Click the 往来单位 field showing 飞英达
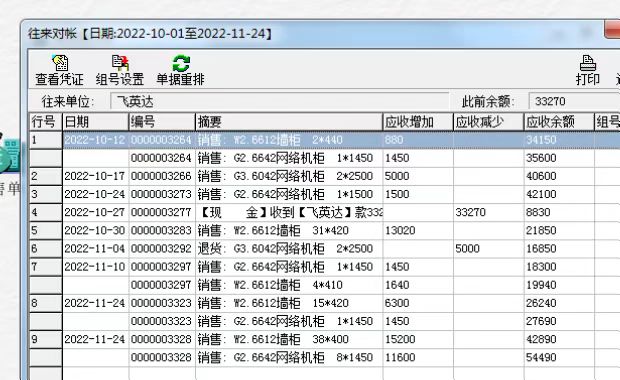The width and height of the screenshot is (620, 380). coord(280,102)
